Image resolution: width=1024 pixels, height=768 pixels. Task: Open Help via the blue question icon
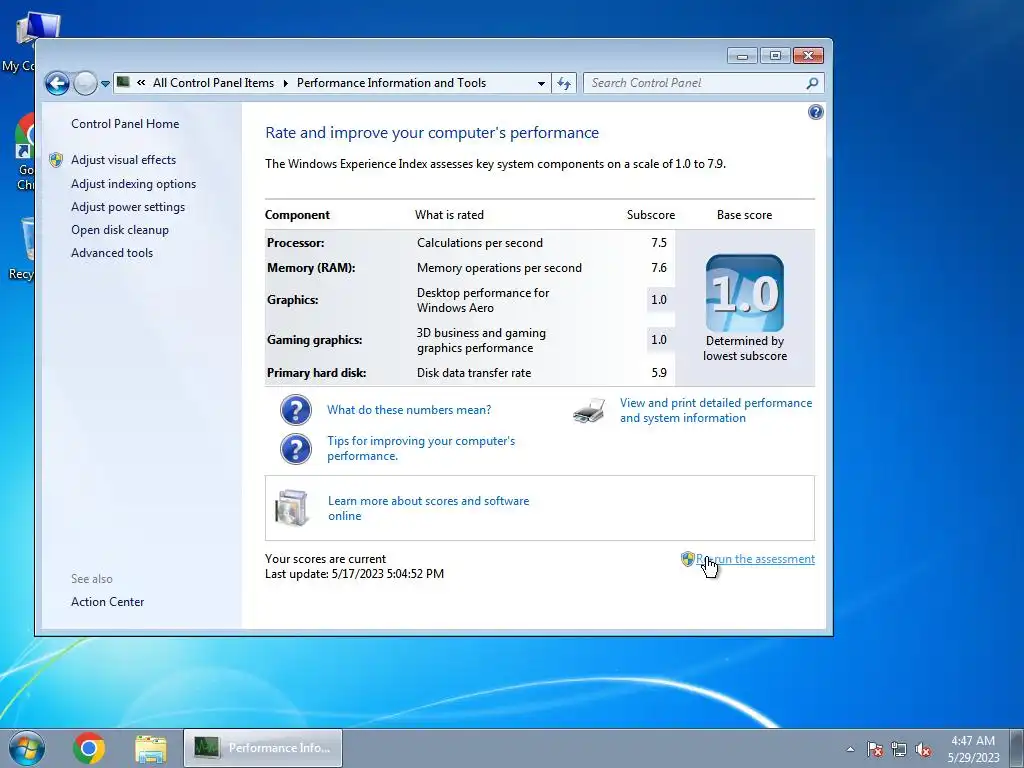816,112
